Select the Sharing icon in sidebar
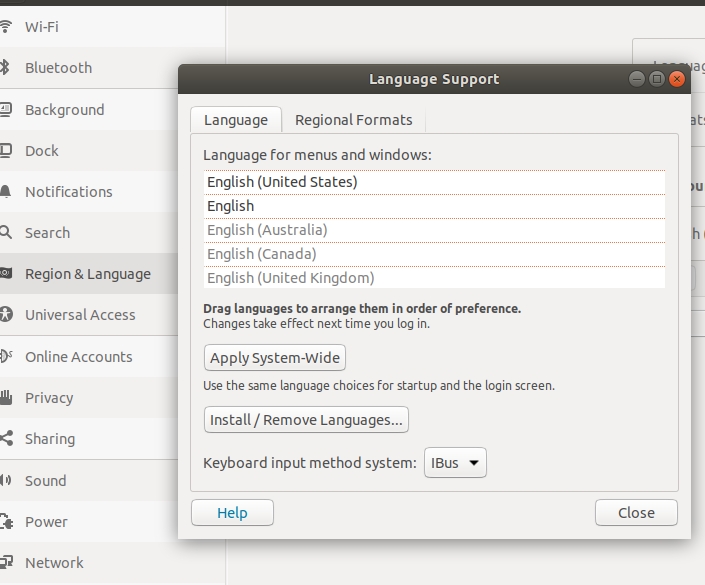705x585 pixels. point(5,439)
